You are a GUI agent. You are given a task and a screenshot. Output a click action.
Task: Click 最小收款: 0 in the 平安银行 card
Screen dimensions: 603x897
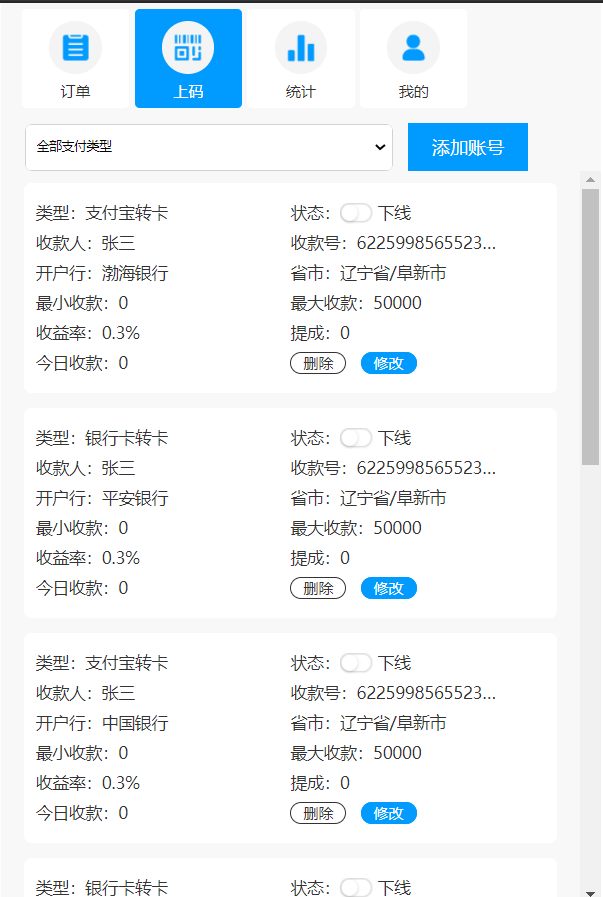(82, 528)
